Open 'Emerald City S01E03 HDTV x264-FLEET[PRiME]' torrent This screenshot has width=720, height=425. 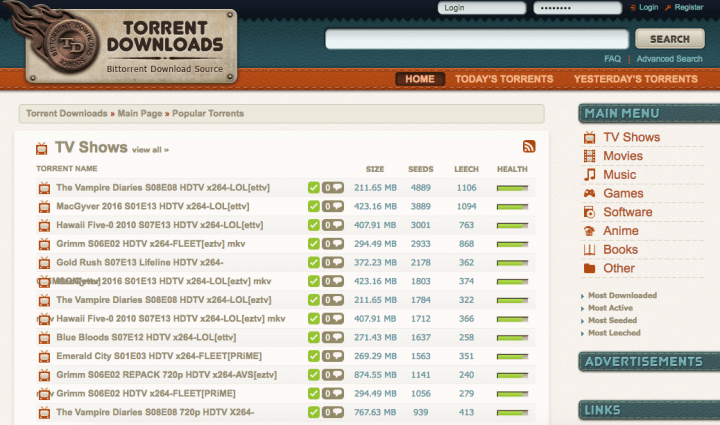pos(159,356)
